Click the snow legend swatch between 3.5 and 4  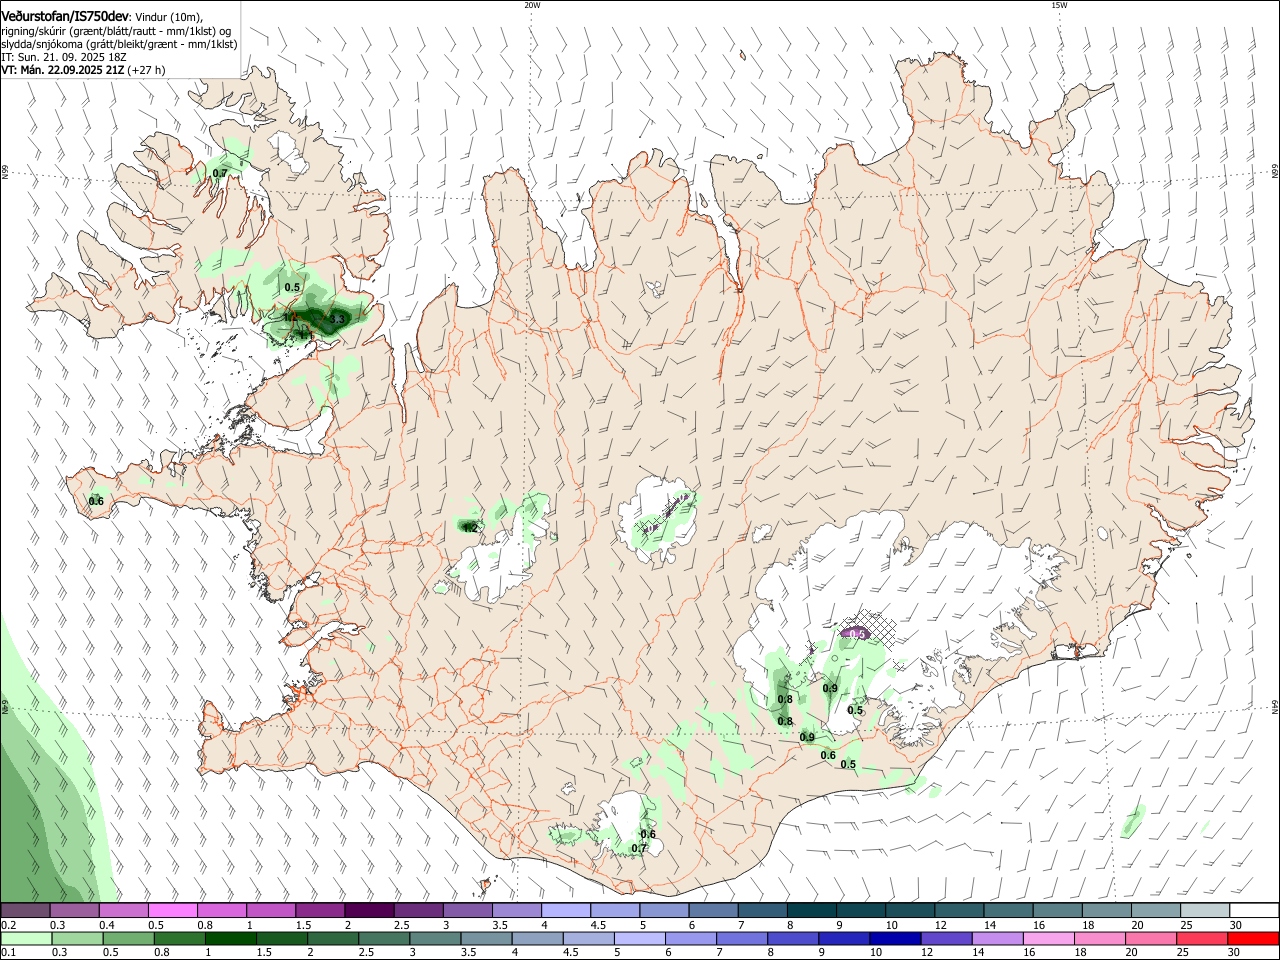pyautogui.click(x=516, y=910)
